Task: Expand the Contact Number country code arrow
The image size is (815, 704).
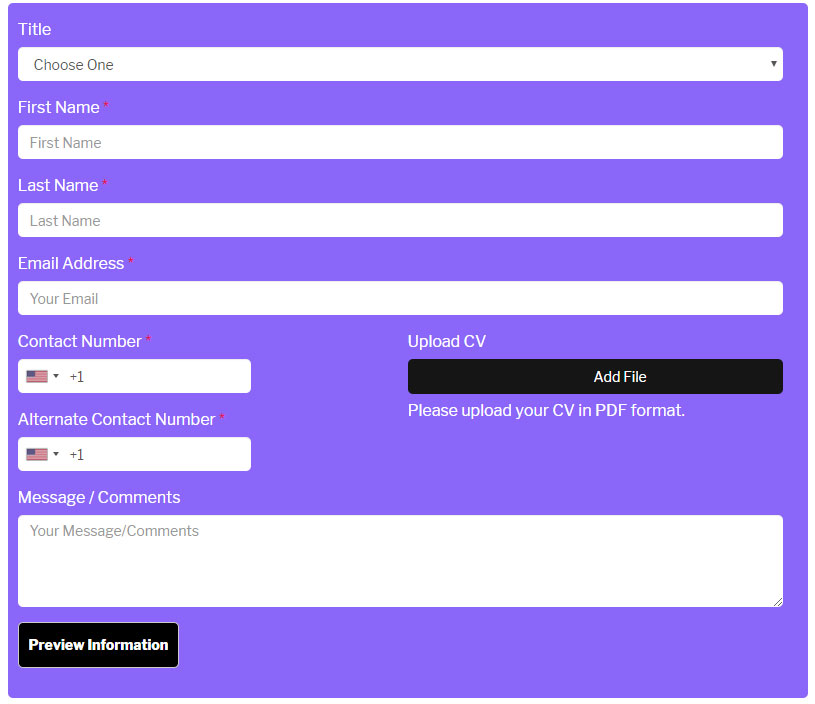Action: pos(56,376)
